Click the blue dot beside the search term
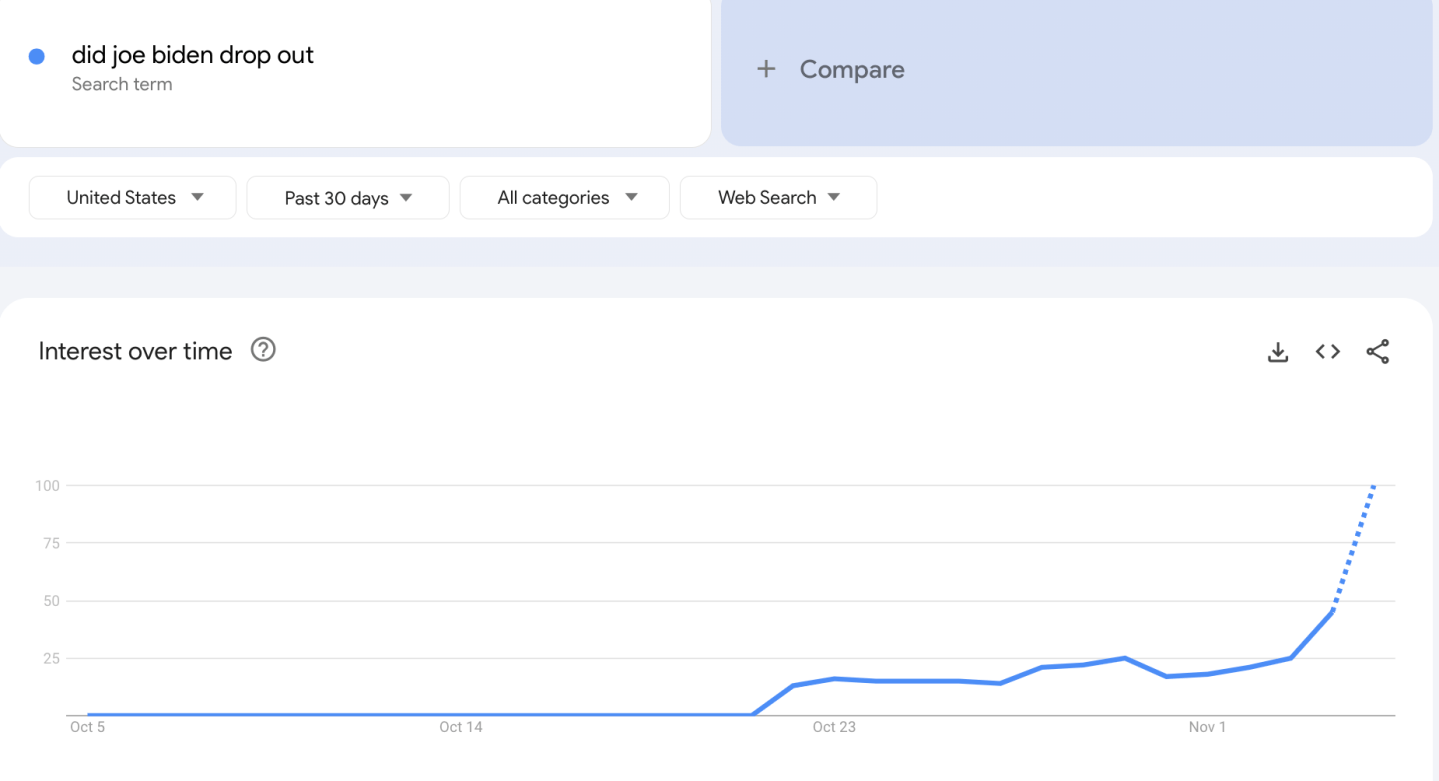 point(37,57)
